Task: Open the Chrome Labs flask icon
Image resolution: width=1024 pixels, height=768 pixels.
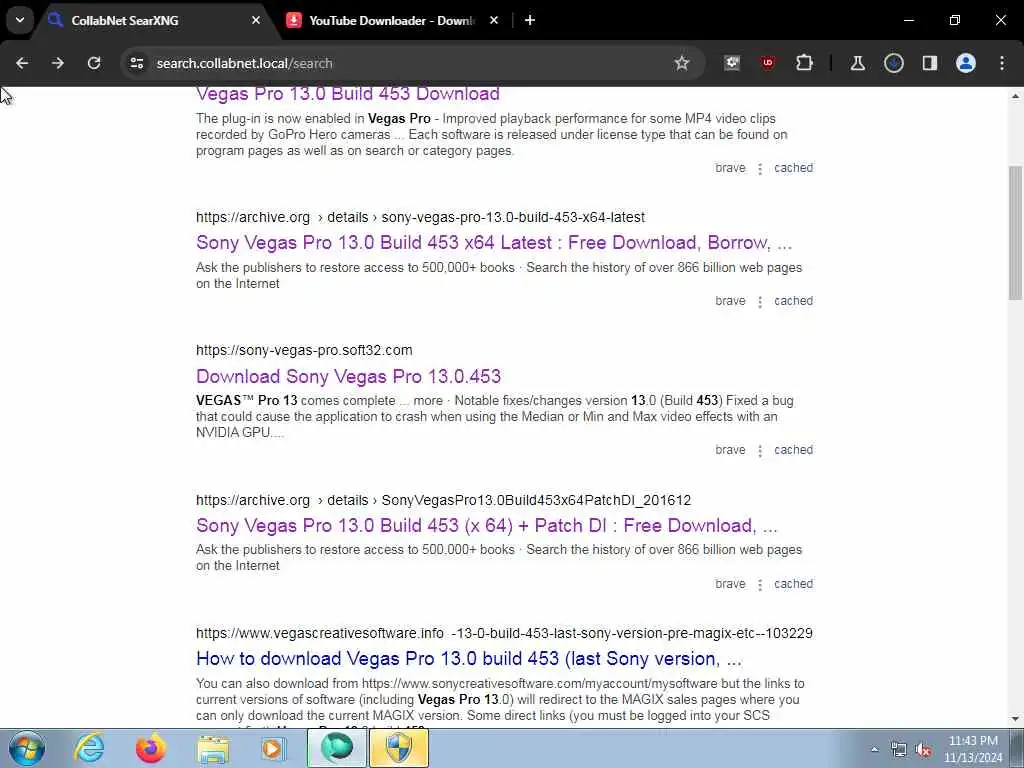Action: click(857, 63)
